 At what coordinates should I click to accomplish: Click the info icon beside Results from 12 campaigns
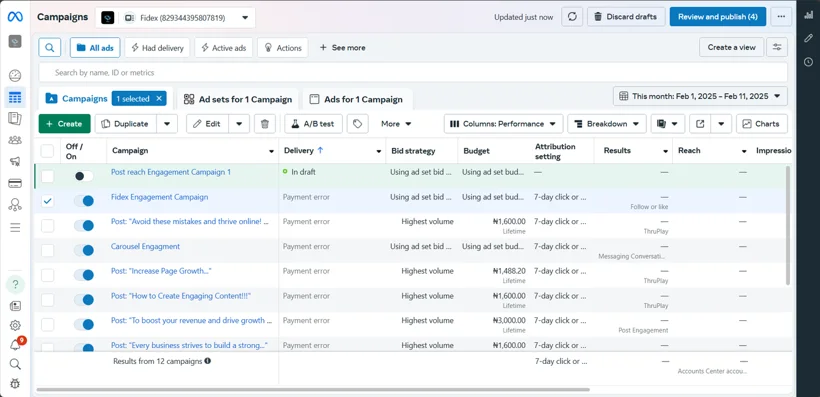pos(208,361)
